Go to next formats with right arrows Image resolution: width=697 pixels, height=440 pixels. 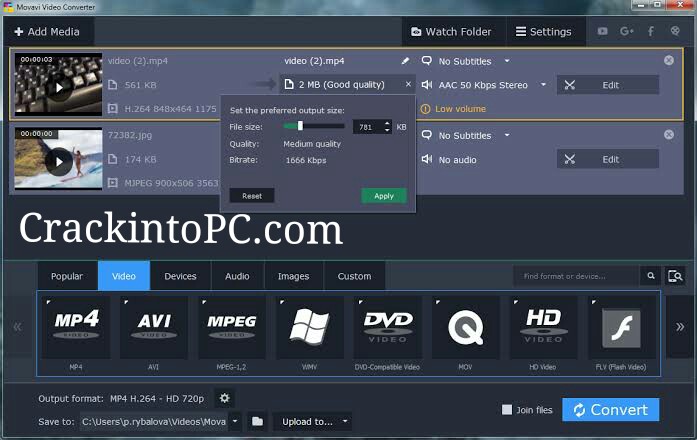tap(680, 327)
